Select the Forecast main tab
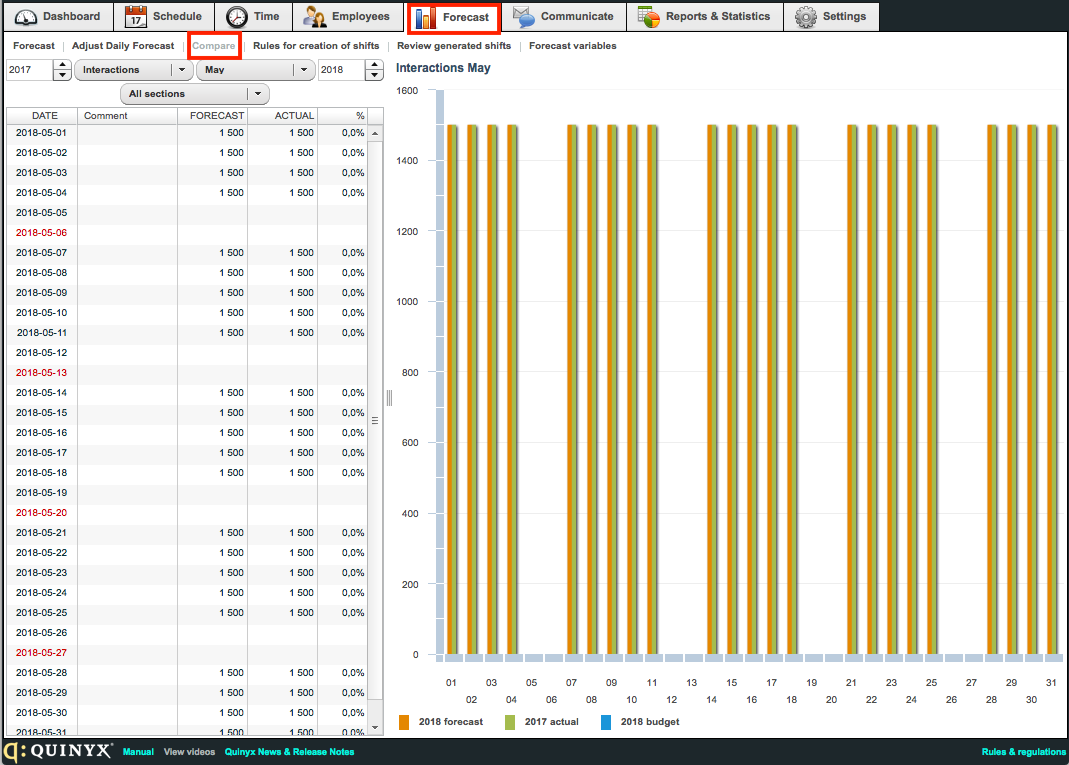The image size is (1069, 765). [453, 17]
